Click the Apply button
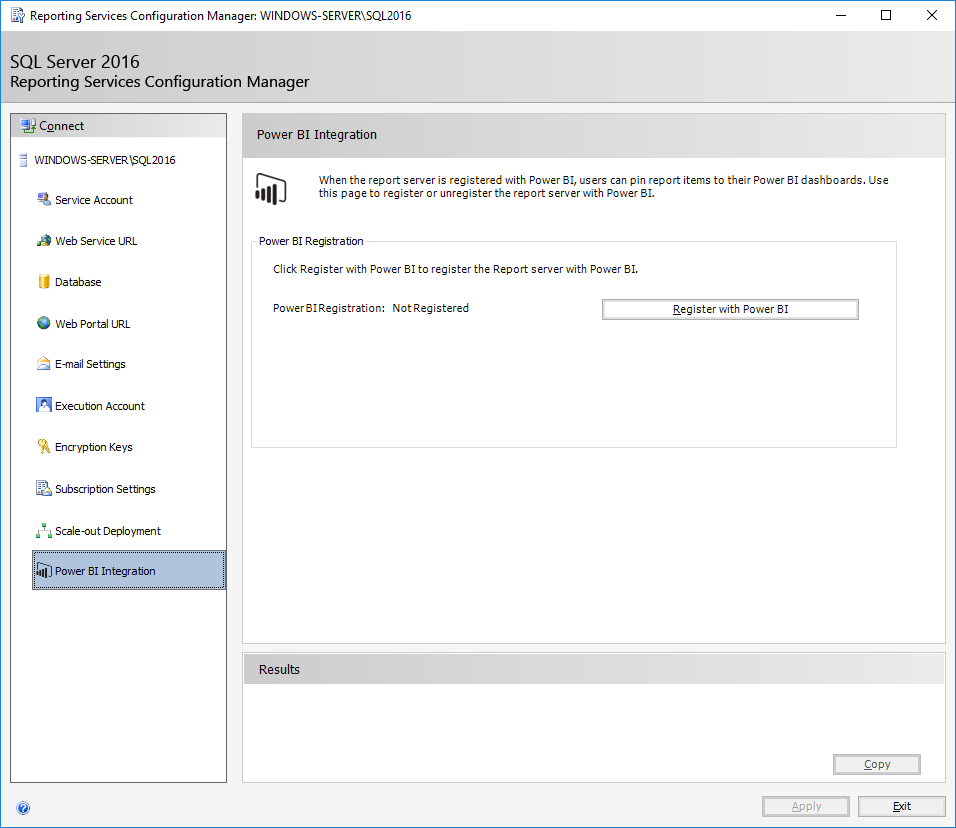This screenshot has width=956, height=828. pyautogui.click(x=806, y=806)
